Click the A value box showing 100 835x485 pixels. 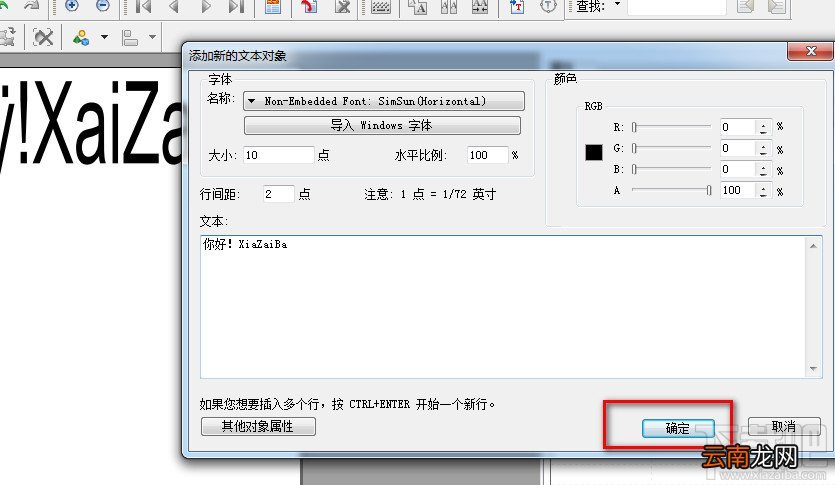coord(738,190)
